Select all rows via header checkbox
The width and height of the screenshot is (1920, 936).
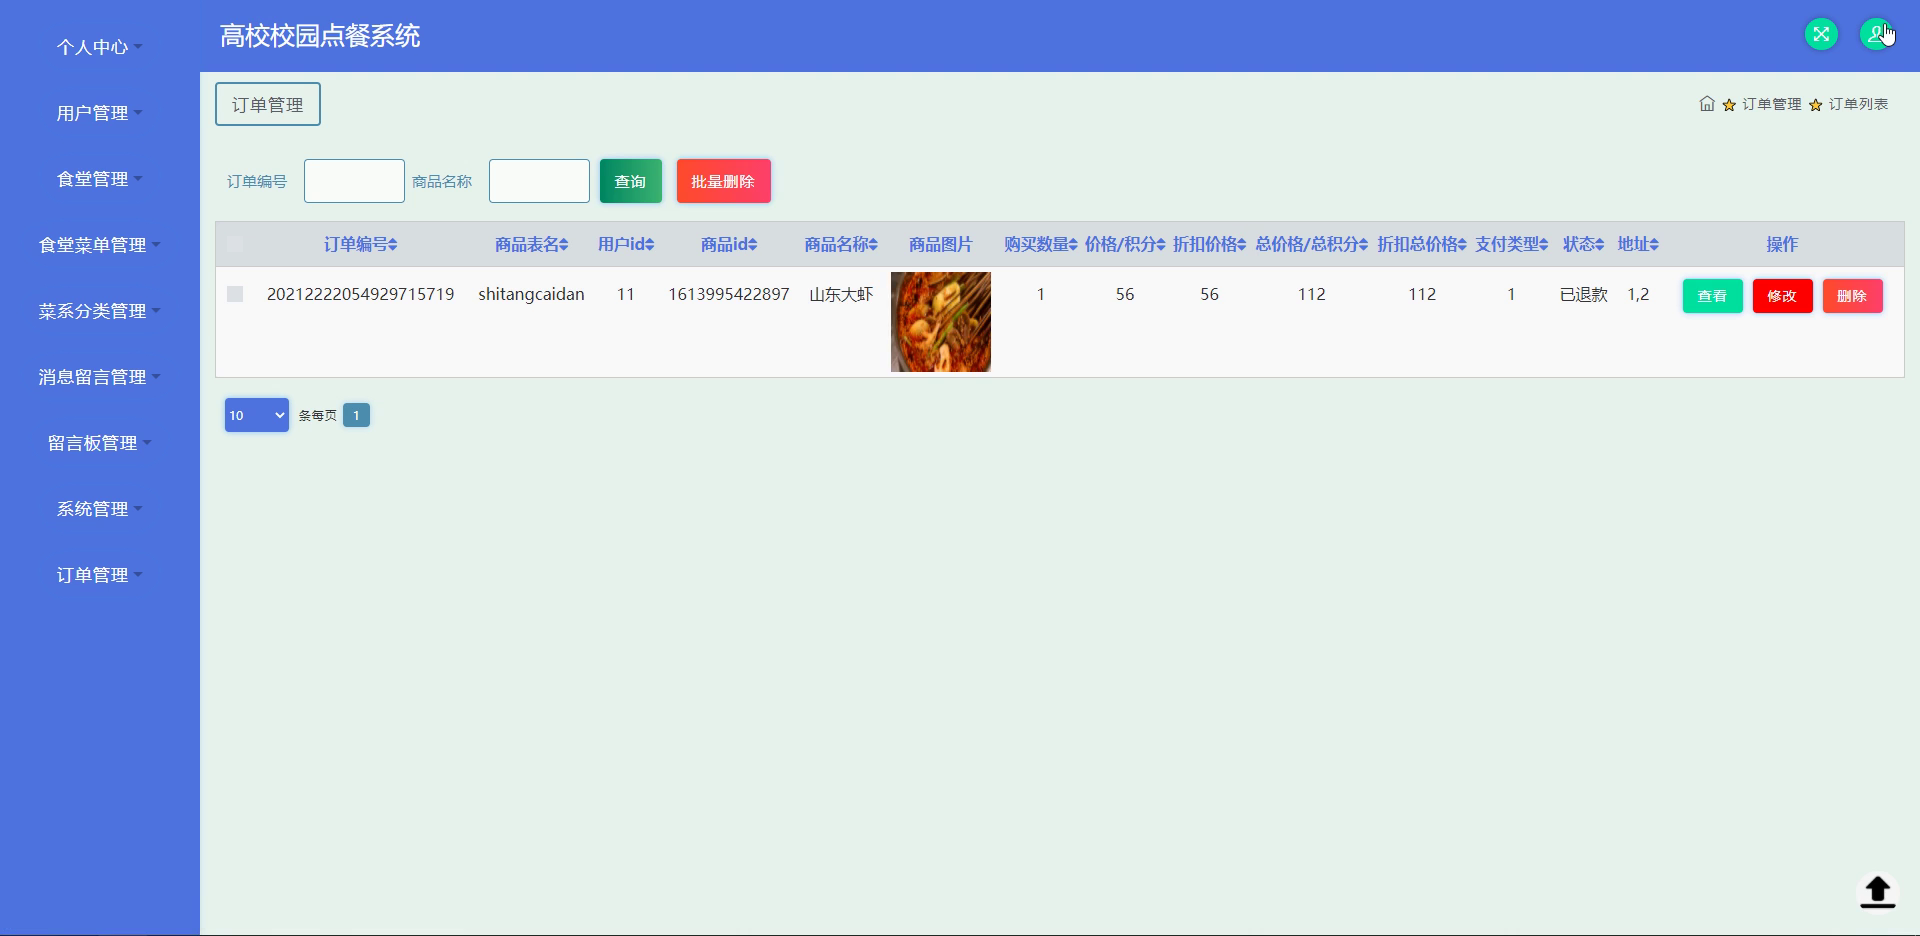(235, 244)
